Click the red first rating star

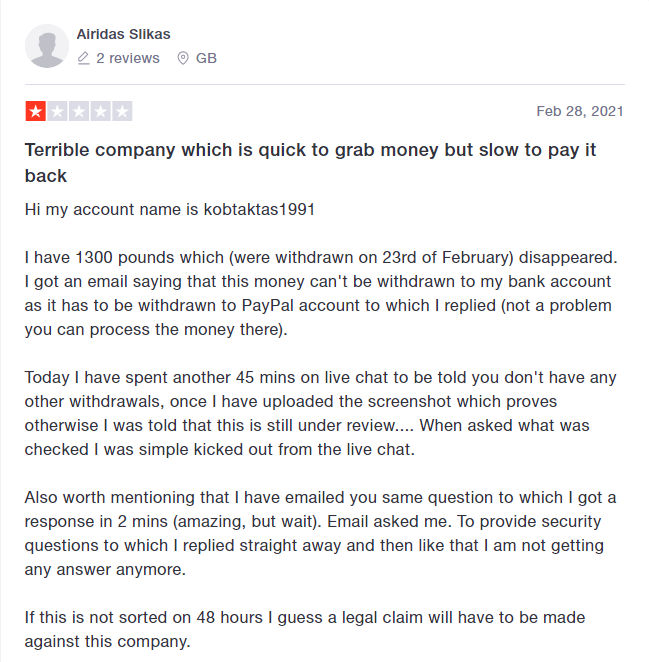point(35,111)
